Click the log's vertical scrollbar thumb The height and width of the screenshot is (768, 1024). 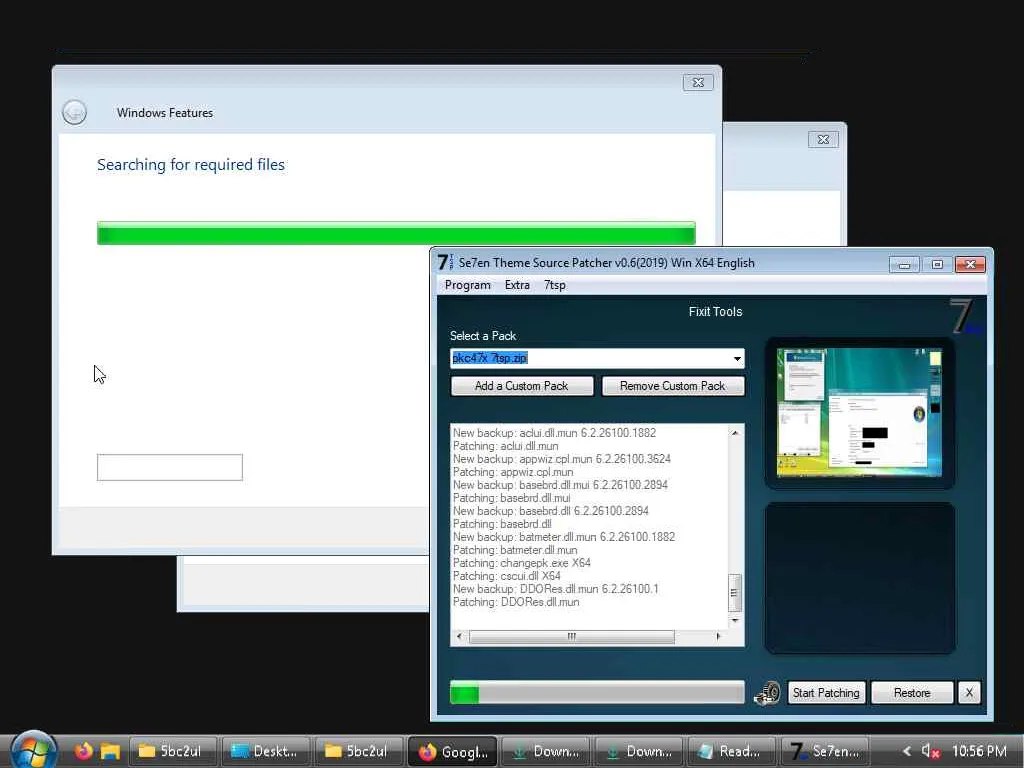point(735,593)
